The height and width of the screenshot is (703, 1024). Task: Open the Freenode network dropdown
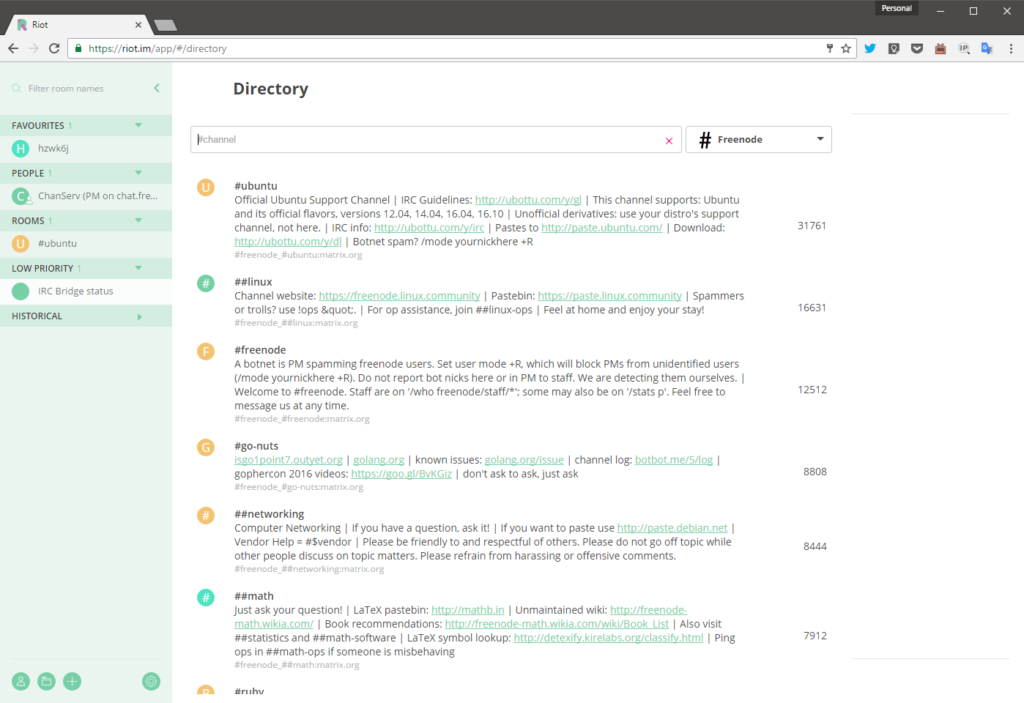758,140
